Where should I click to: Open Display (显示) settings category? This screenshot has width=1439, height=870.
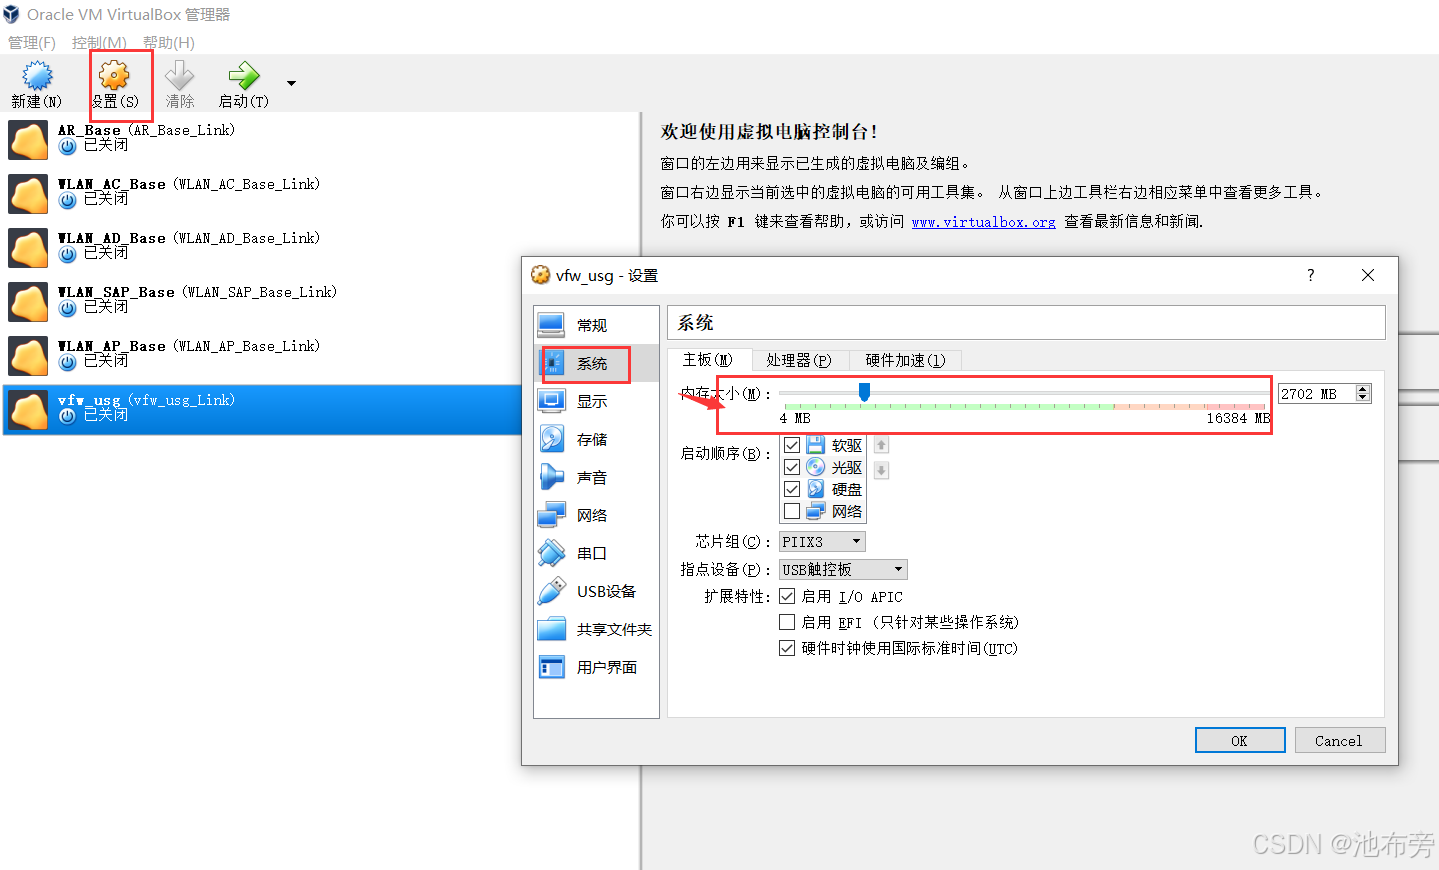pos(596,401)
